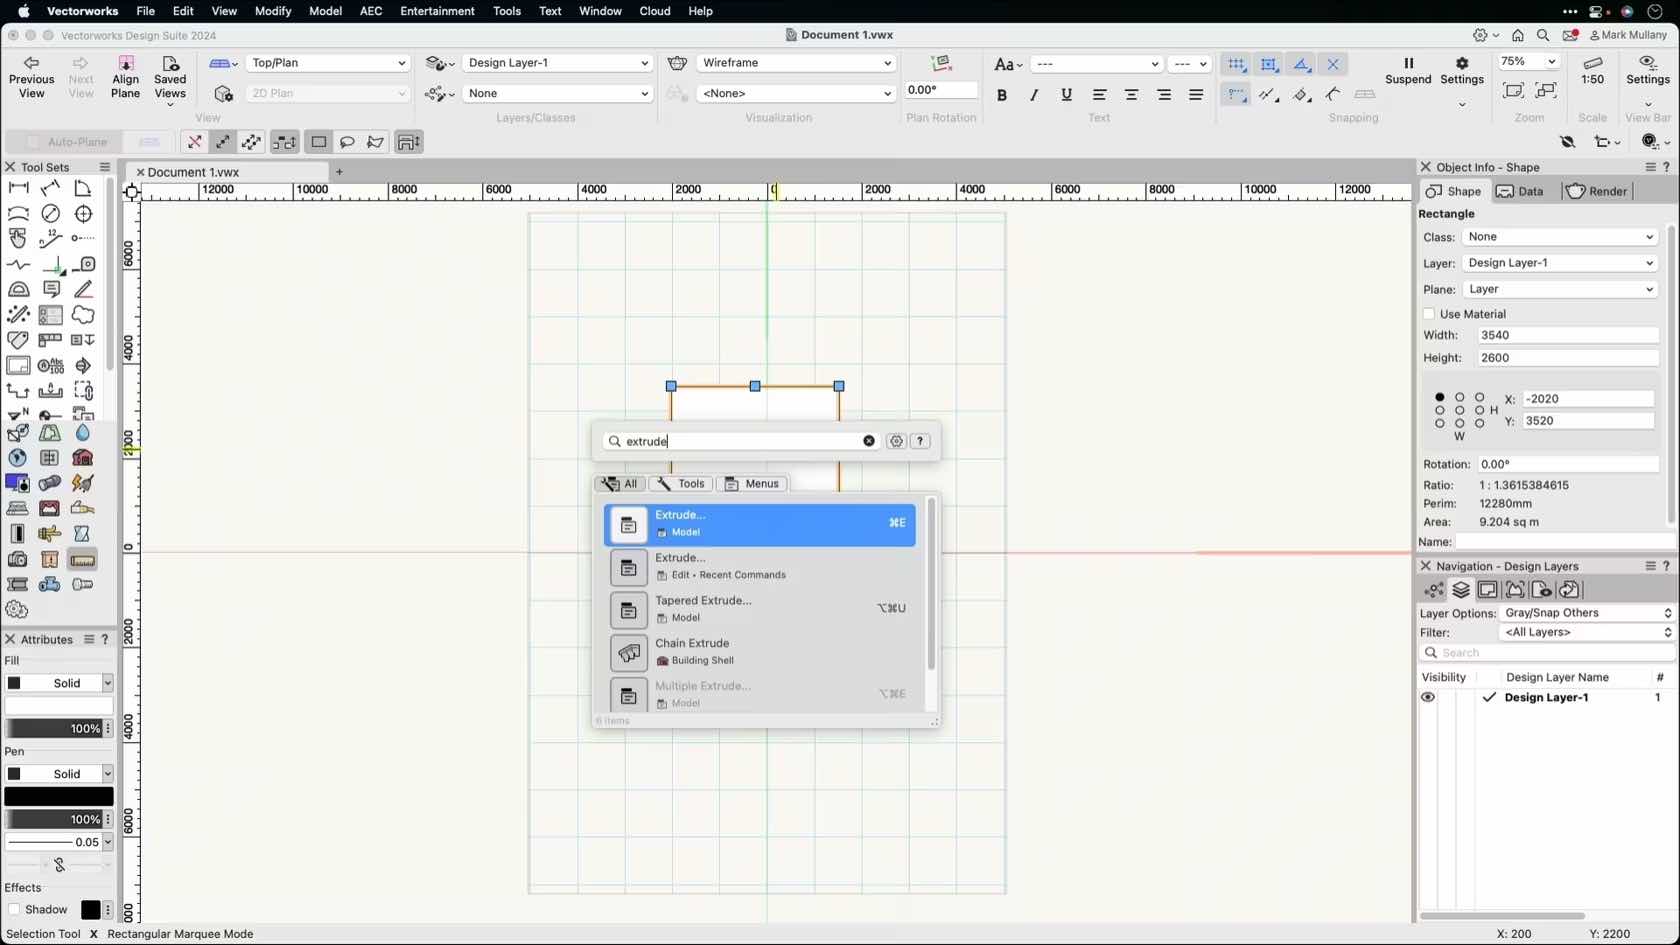Open Plane dropdown set to Layer

[x=1560, y=289]
